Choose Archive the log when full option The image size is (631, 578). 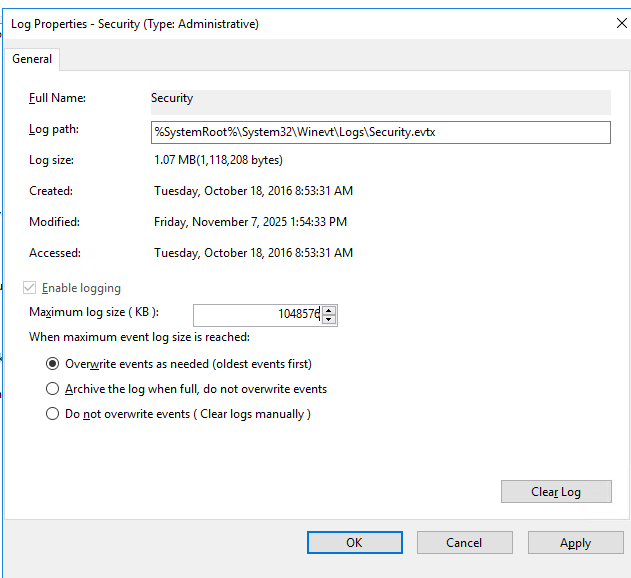53,389
